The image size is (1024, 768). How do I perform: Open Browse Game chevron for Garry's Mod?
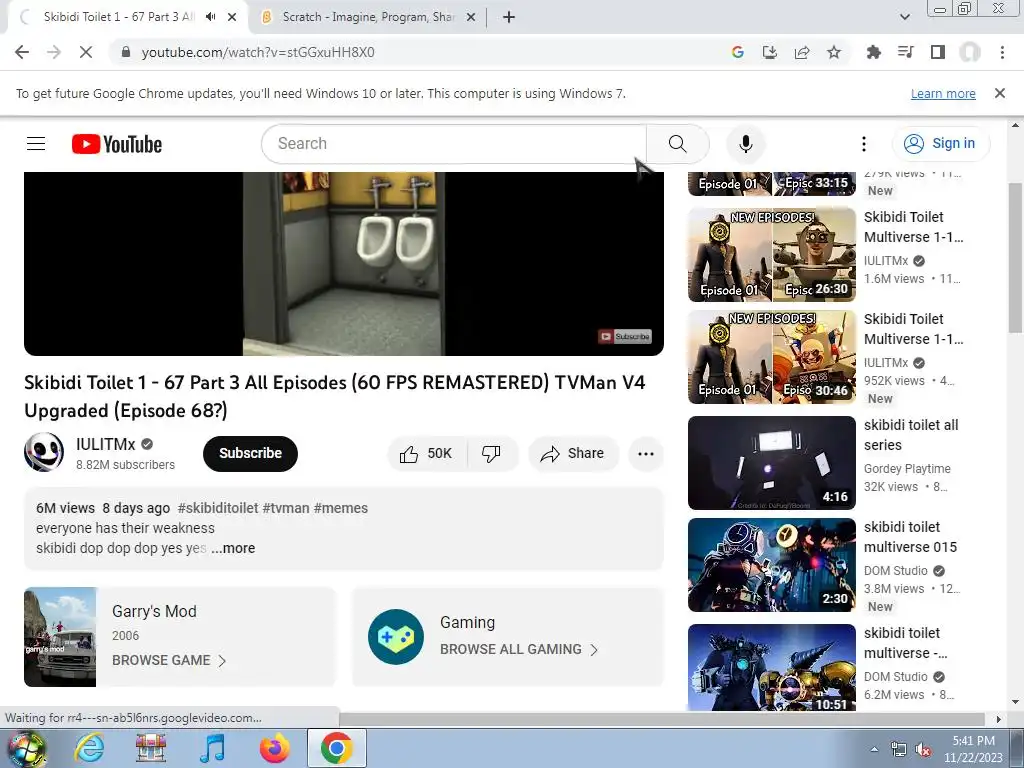(222, 660)
